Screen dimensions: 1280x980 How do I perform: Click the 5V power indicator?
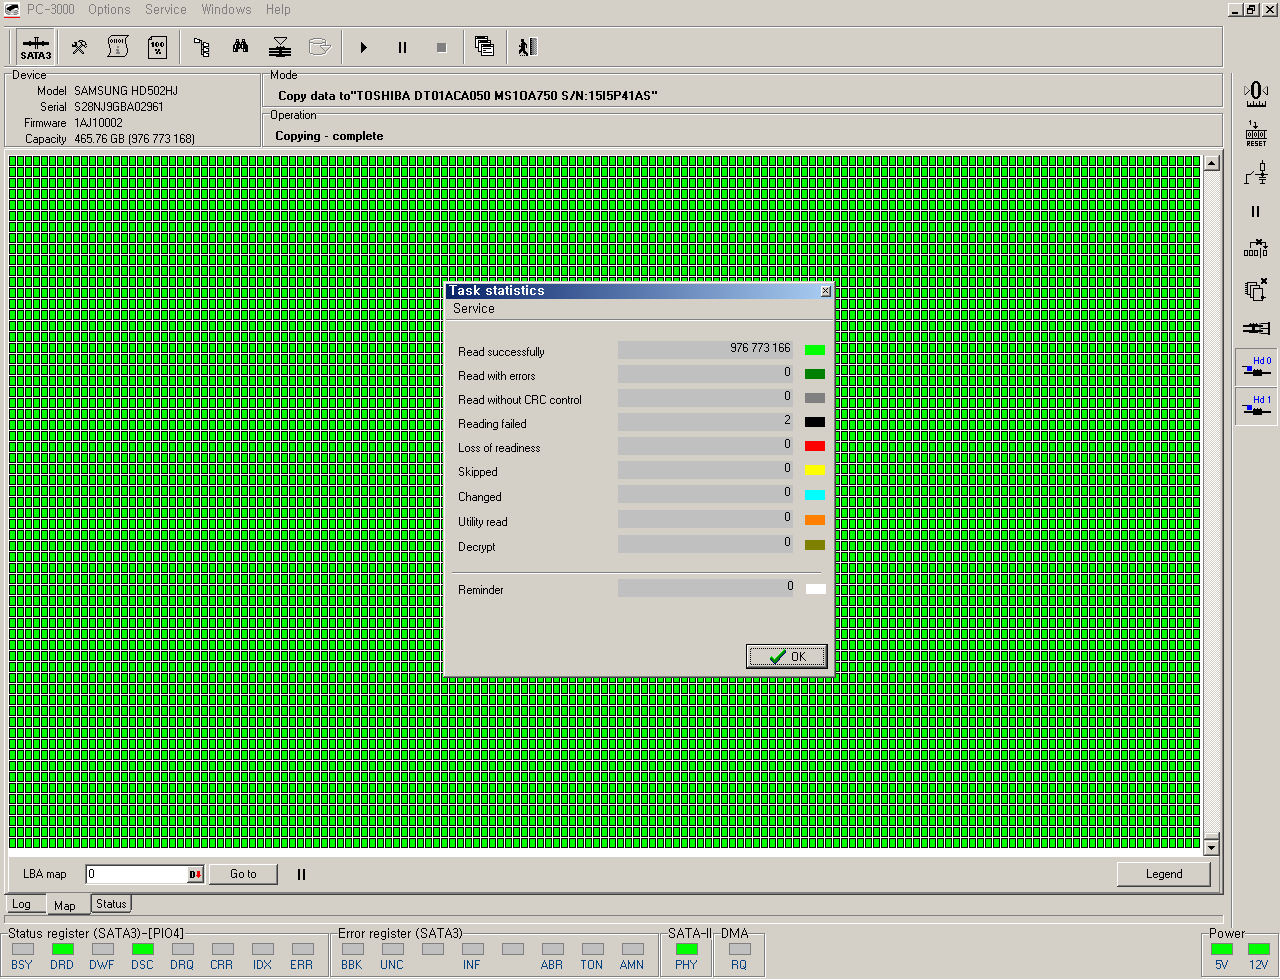click(1221, 949)
